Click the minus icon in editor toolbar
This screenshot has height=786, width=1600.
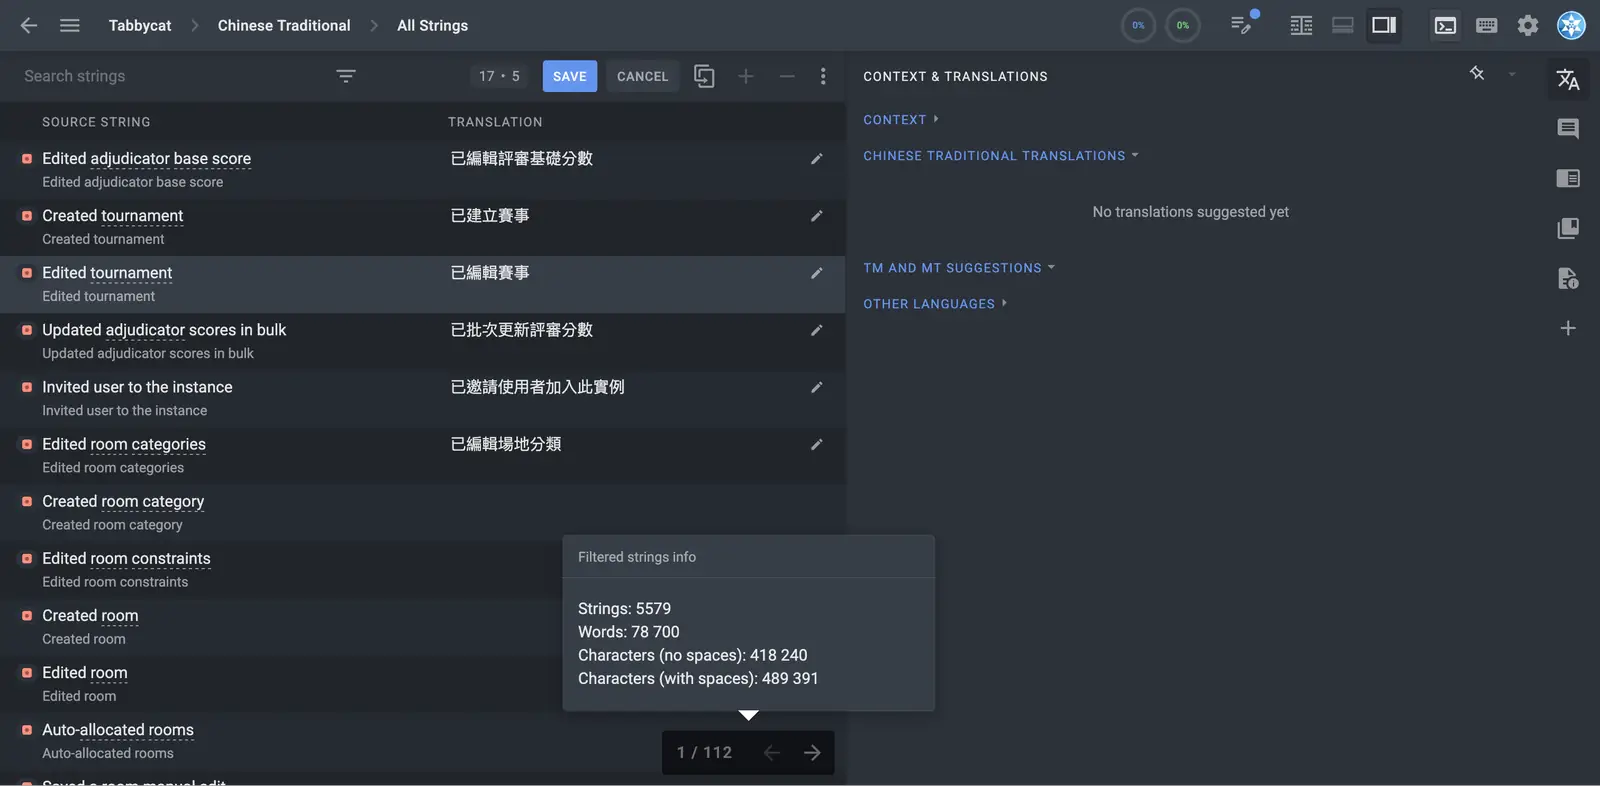click(x=787, y=76)
